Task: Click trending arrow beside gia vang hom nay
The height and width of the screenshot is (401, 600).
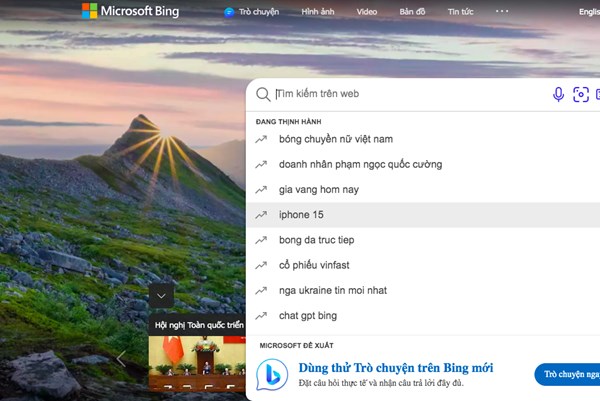Action: click(x=261, y=190)
